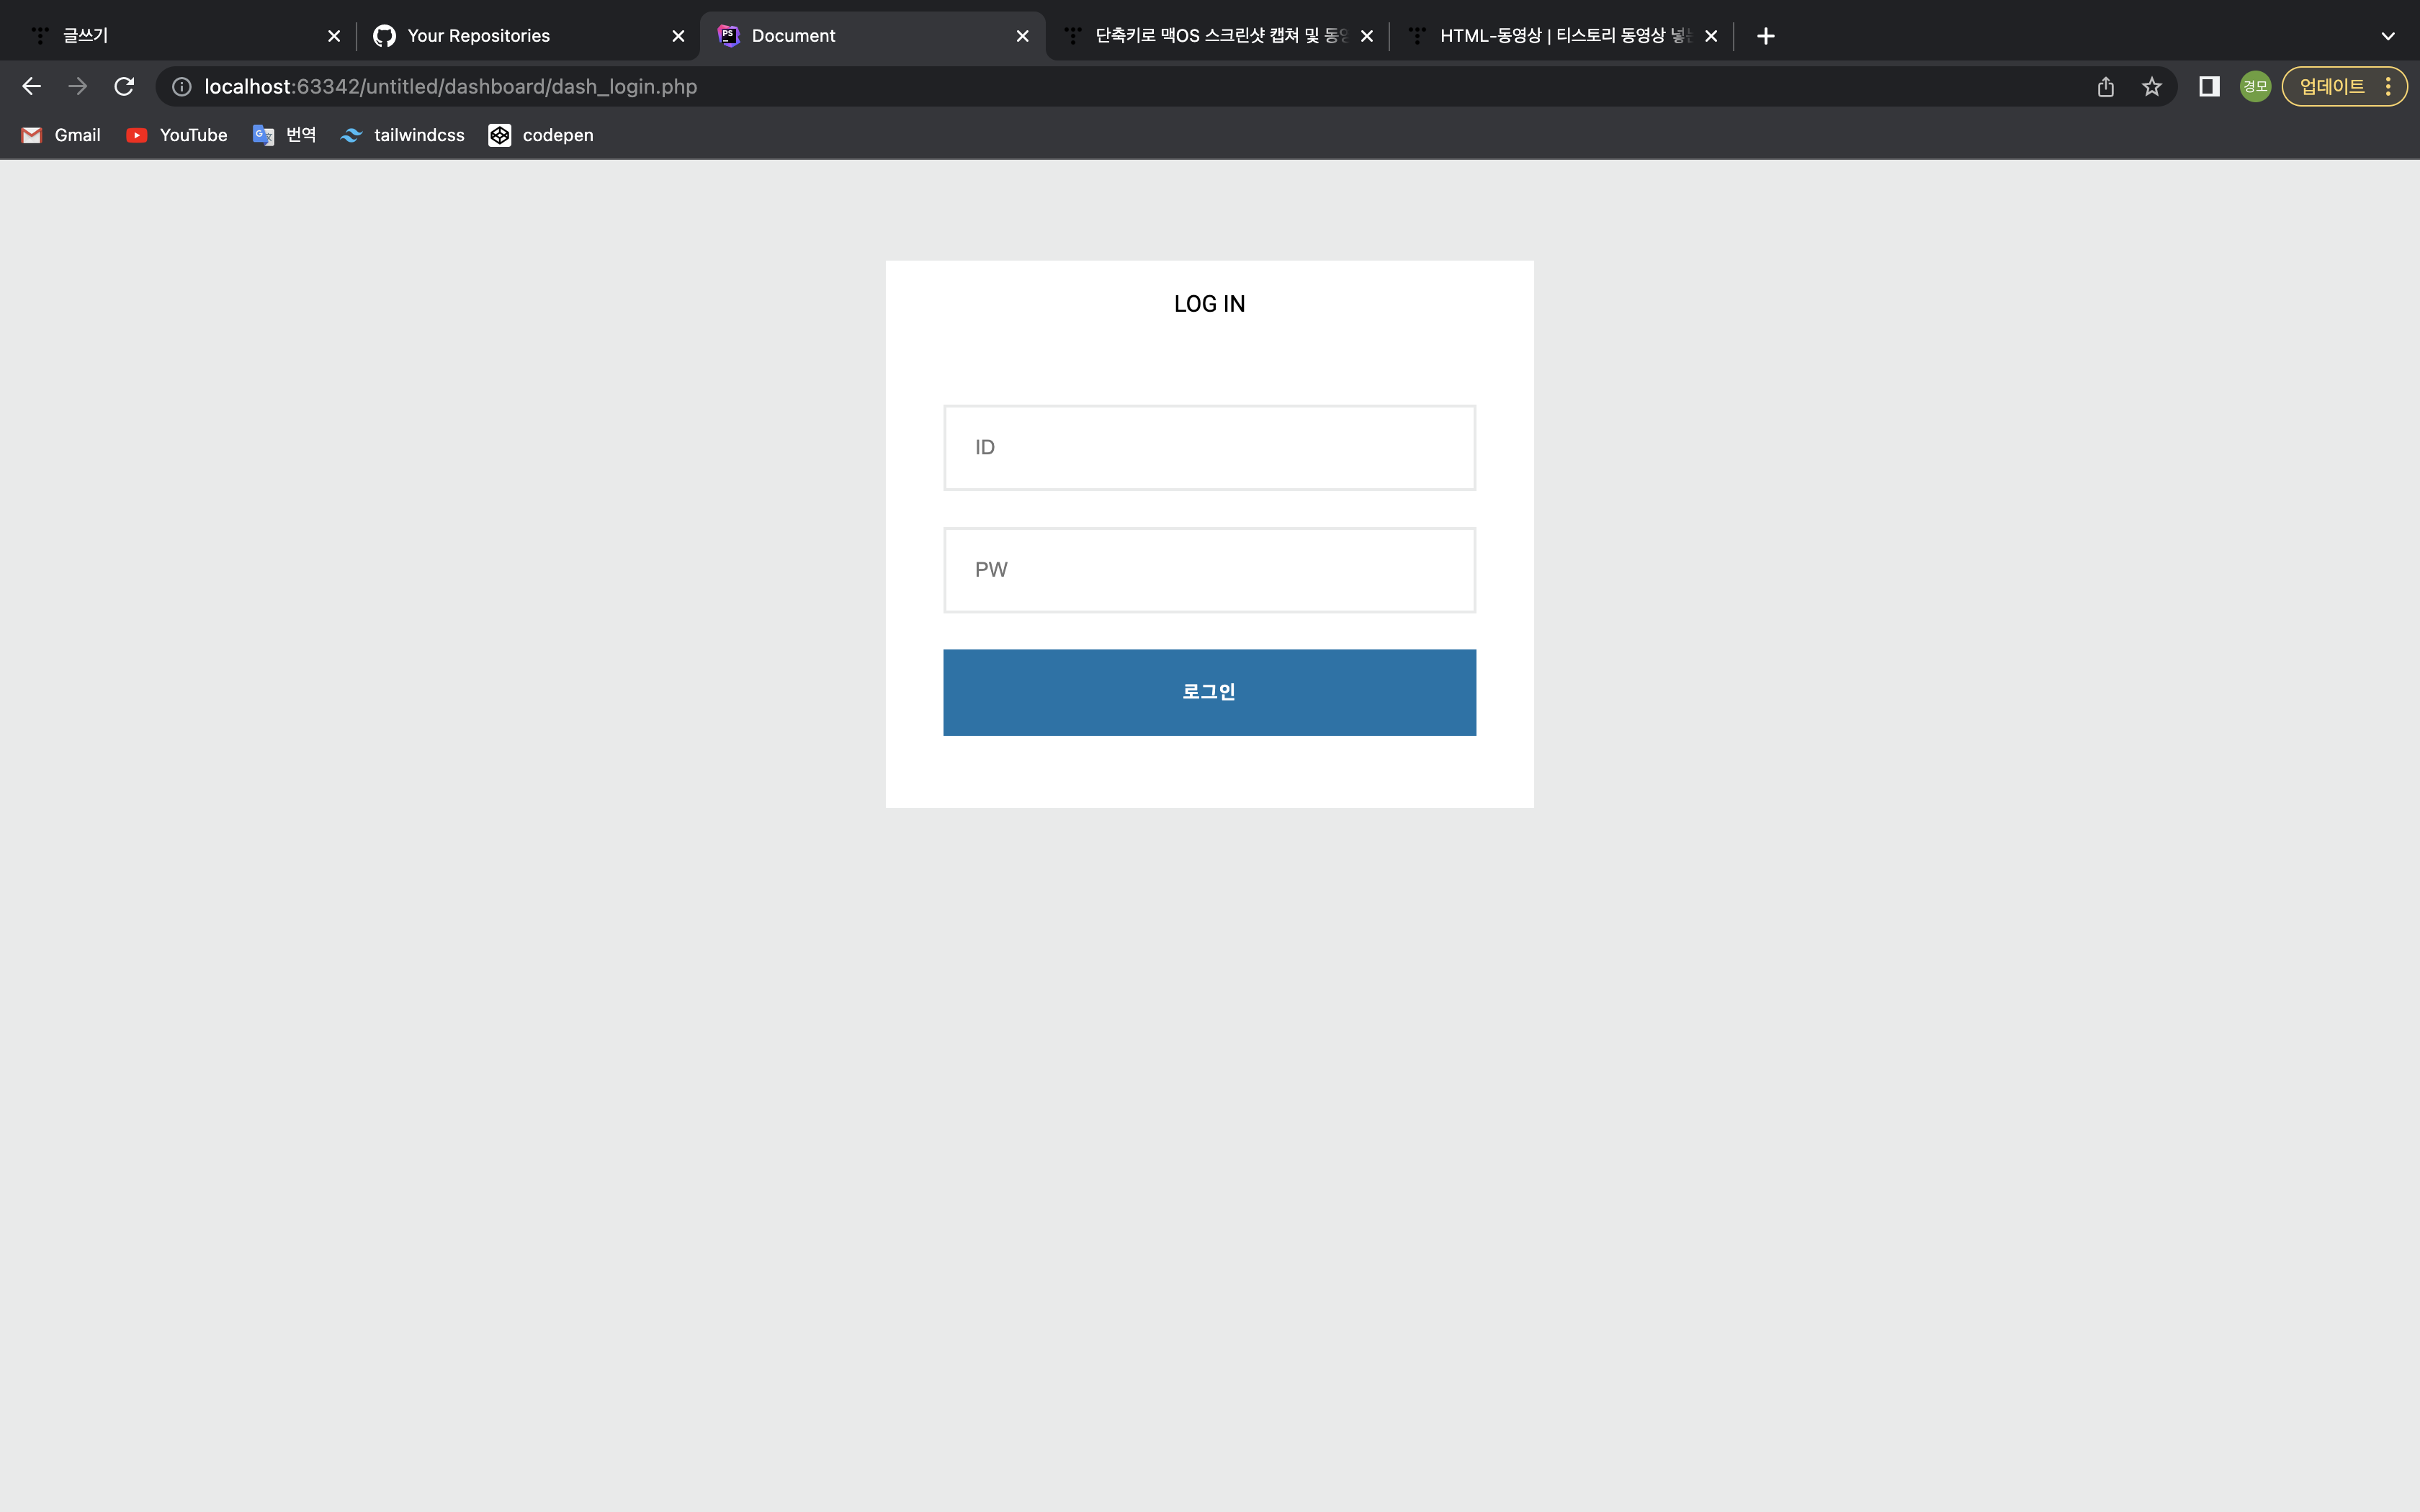2420x1512 pixels.
Task: Close the Document tab
Action: [x=1022, y=36]
